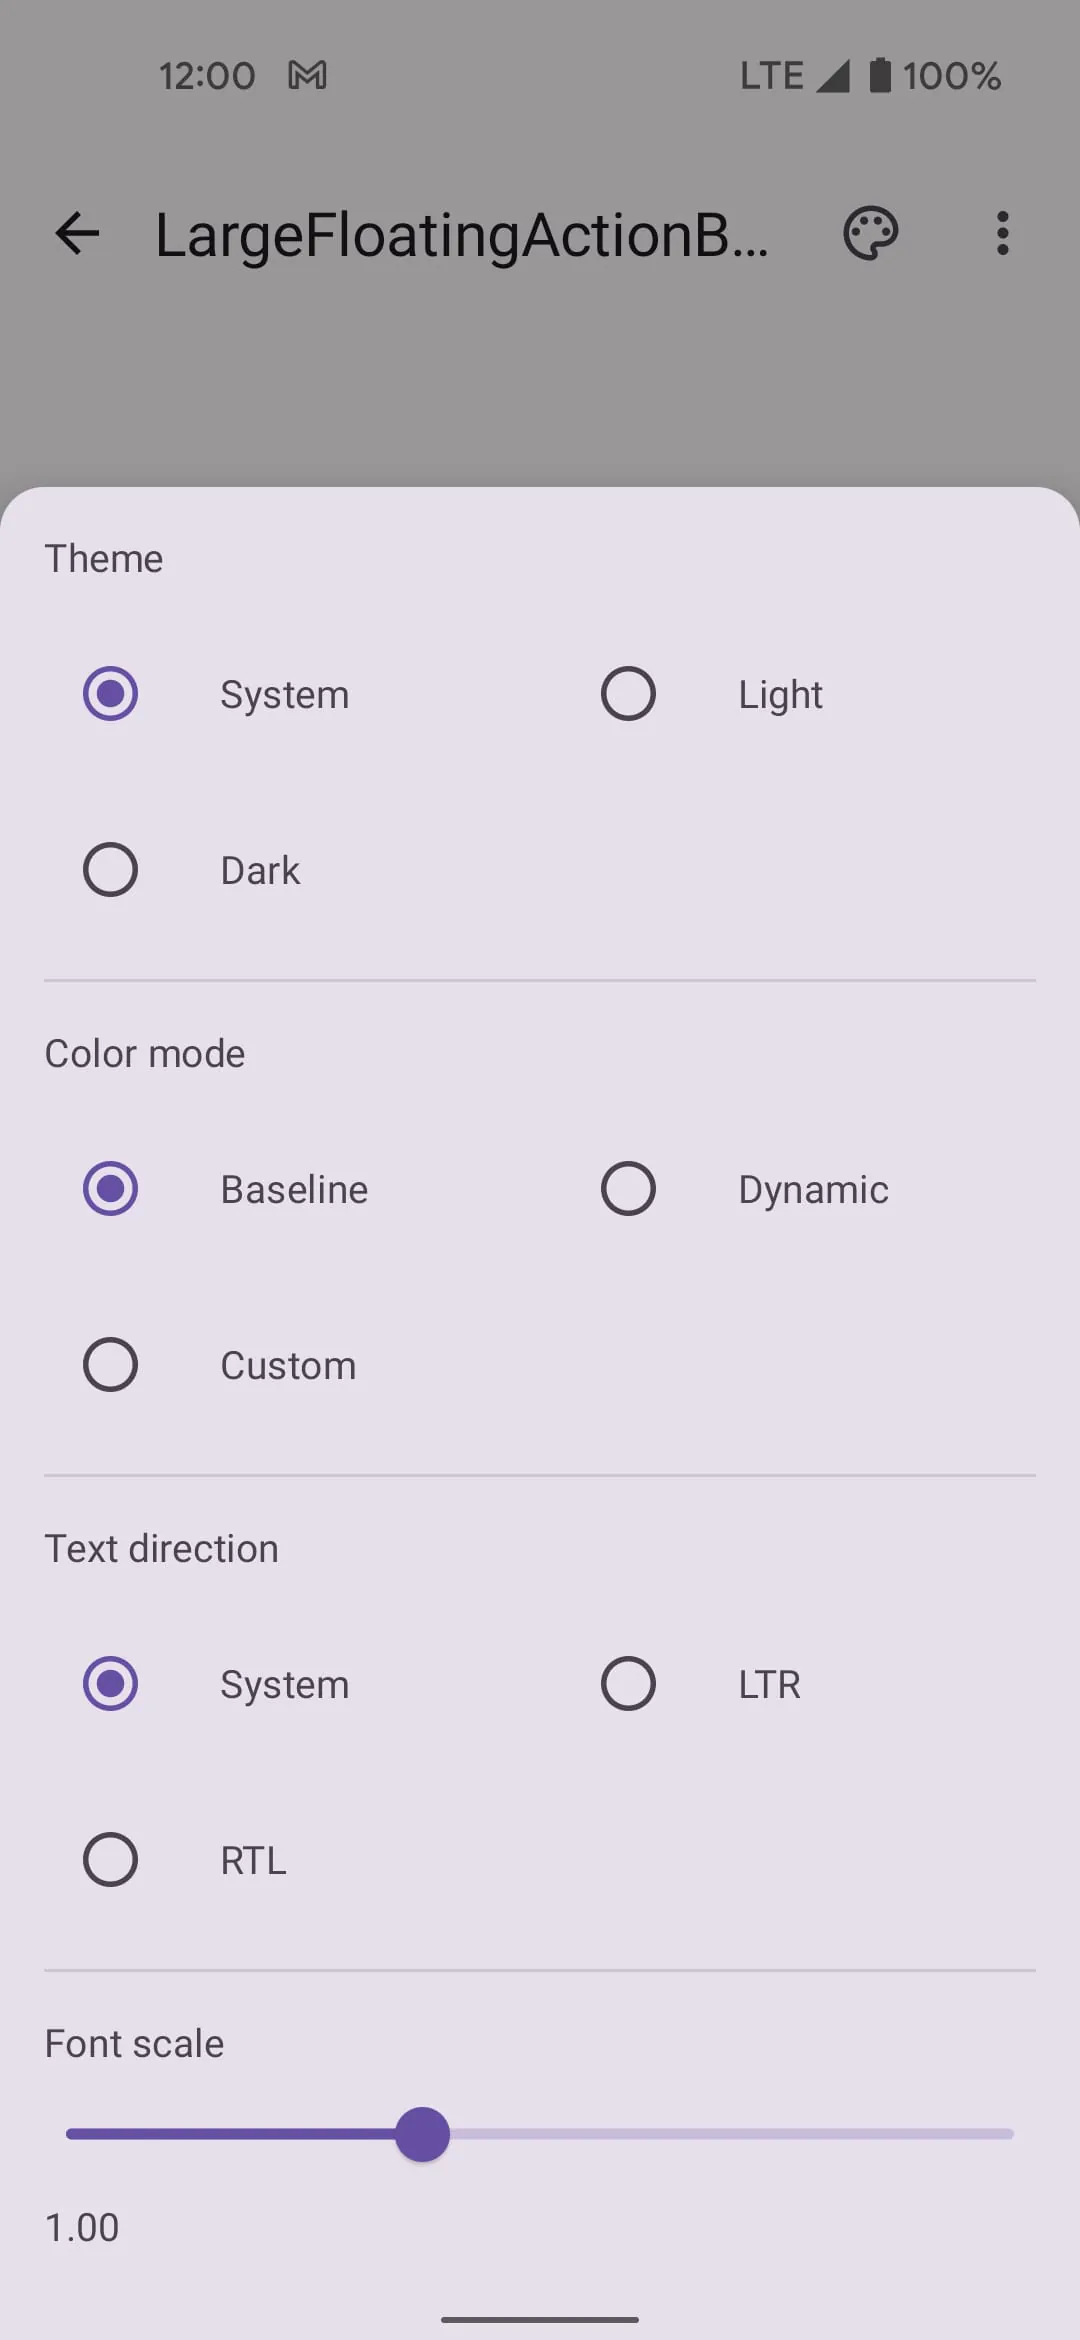Select the Dark theme option

pyautogui.click(x=110, y=869)
